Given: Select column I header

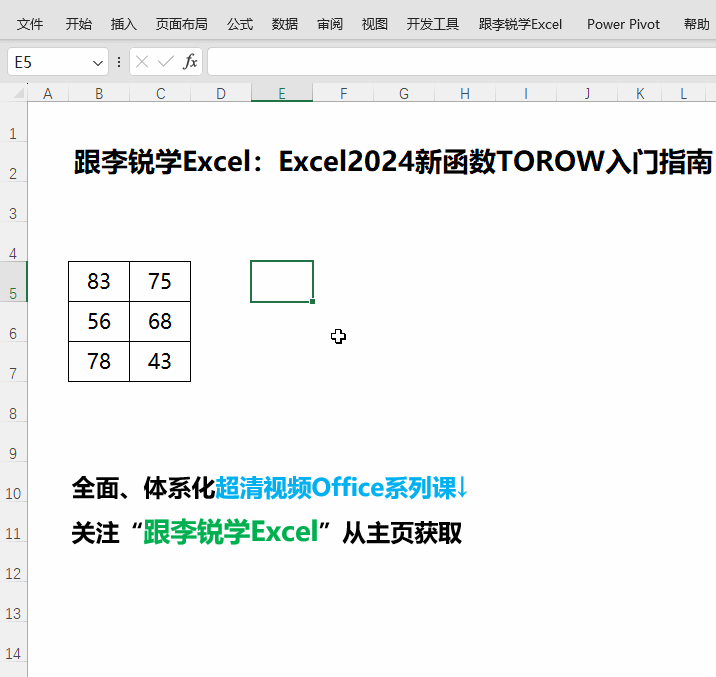Looking at the screenshot, I should click(x=526, y=94).
